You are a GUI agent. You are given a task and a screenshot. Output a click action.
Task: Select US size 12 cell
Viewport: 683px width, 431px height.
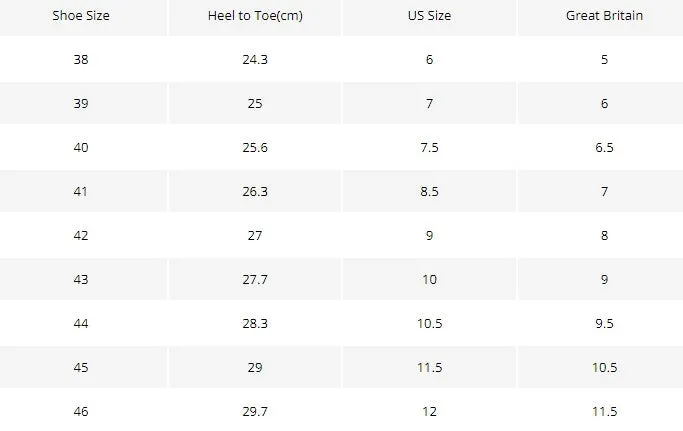pos(429,411)
